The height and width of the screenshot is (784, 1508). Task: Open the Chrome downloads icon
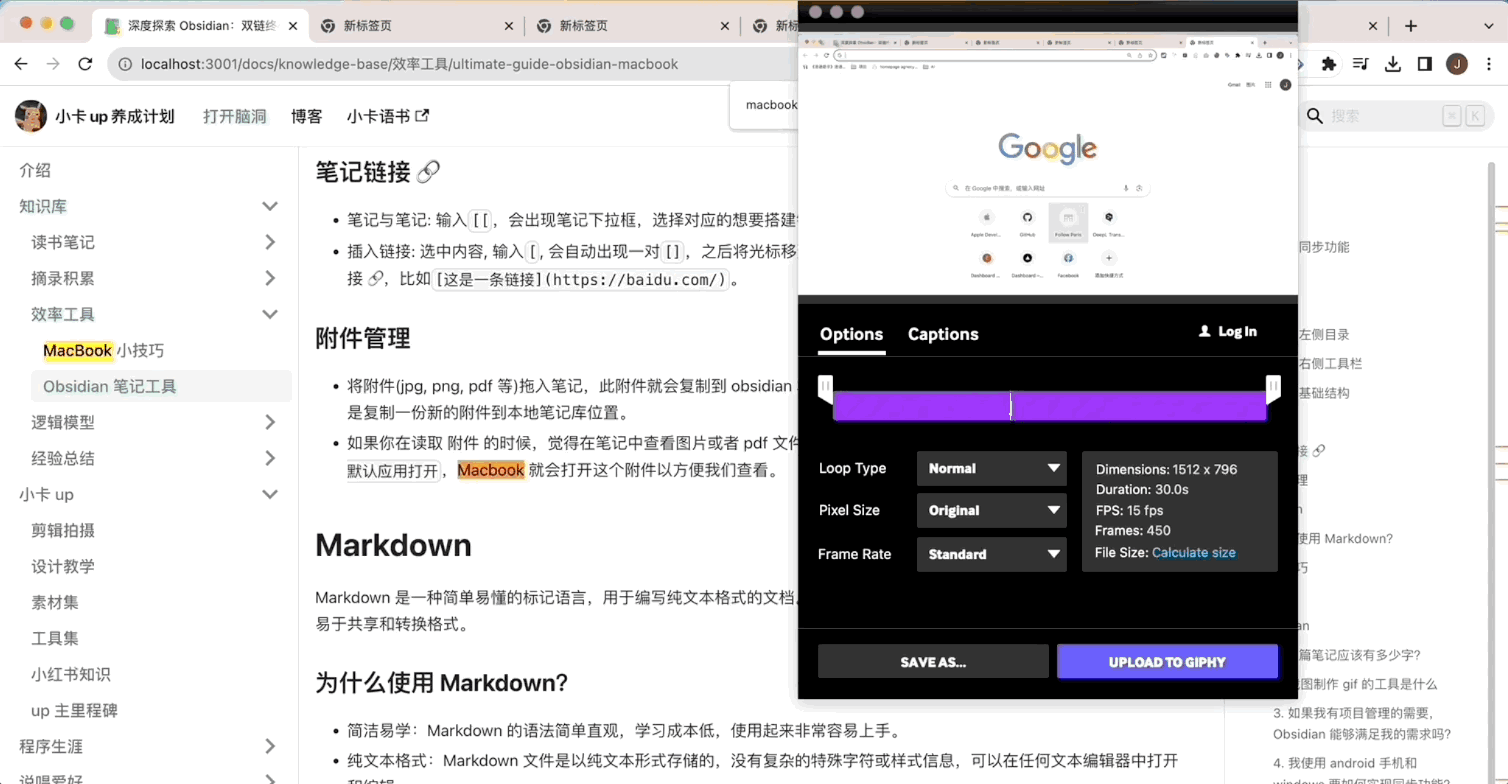tap(1392, 64)
